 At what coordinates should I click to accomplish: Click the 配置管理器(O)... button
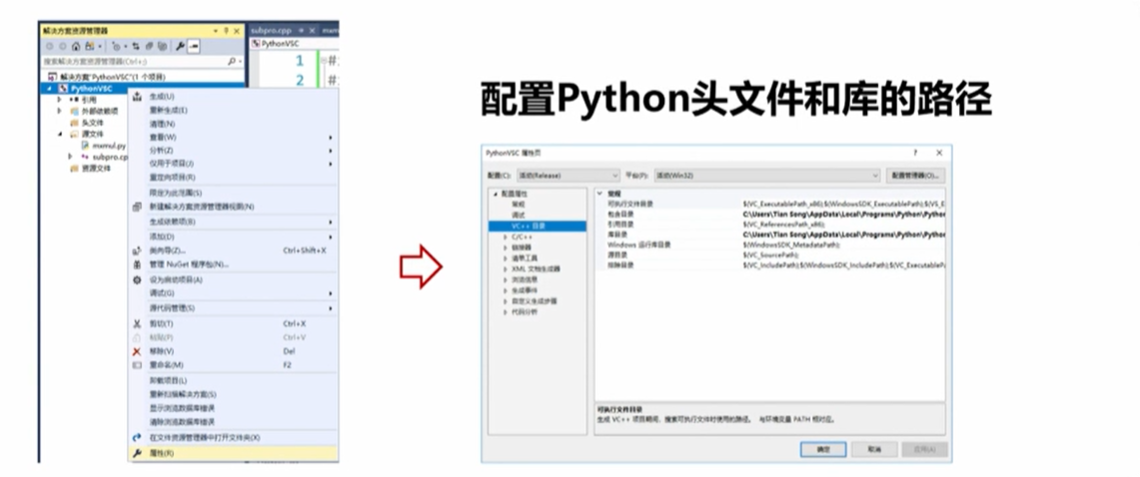pyautogui.click(x=916, y=175)
